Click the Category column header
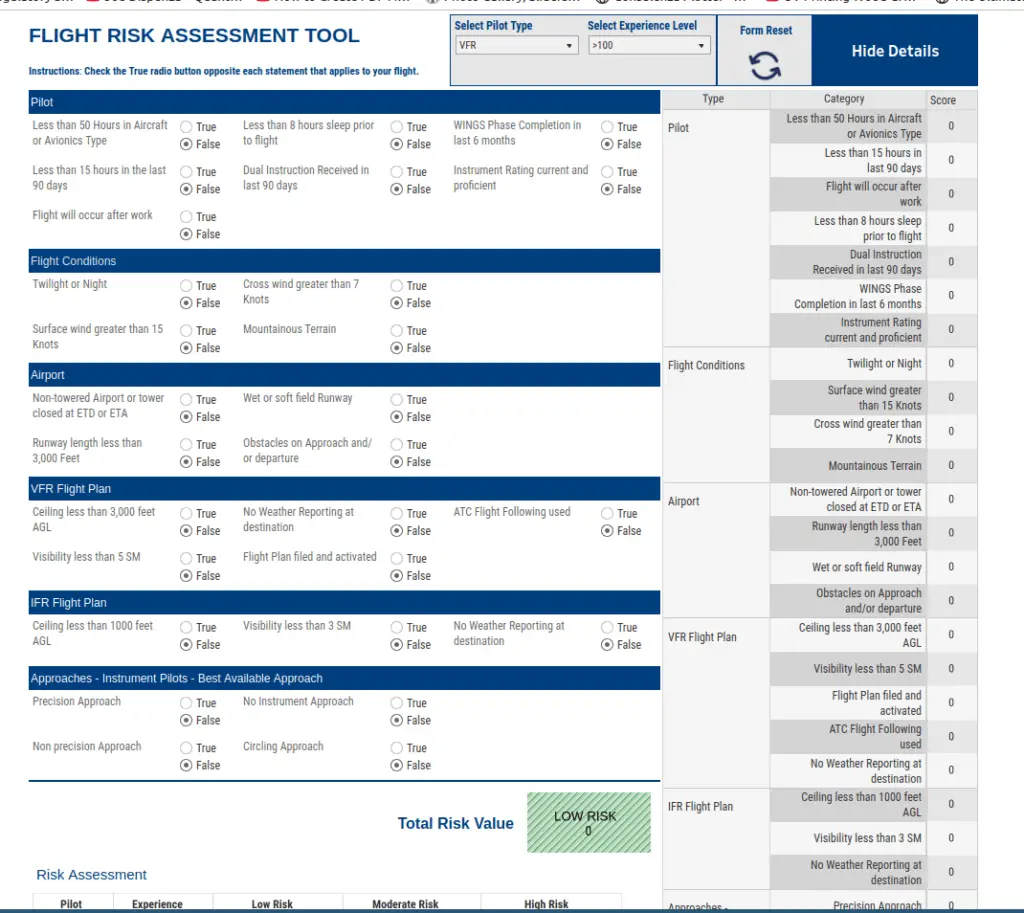Screen dimensions: 1024x913 (x=844, y=99)
